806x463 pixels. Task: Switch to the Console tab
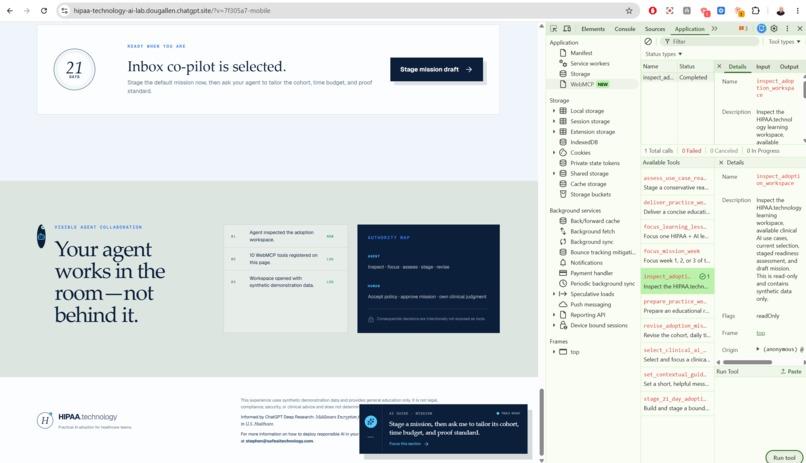tap(625, 29)
